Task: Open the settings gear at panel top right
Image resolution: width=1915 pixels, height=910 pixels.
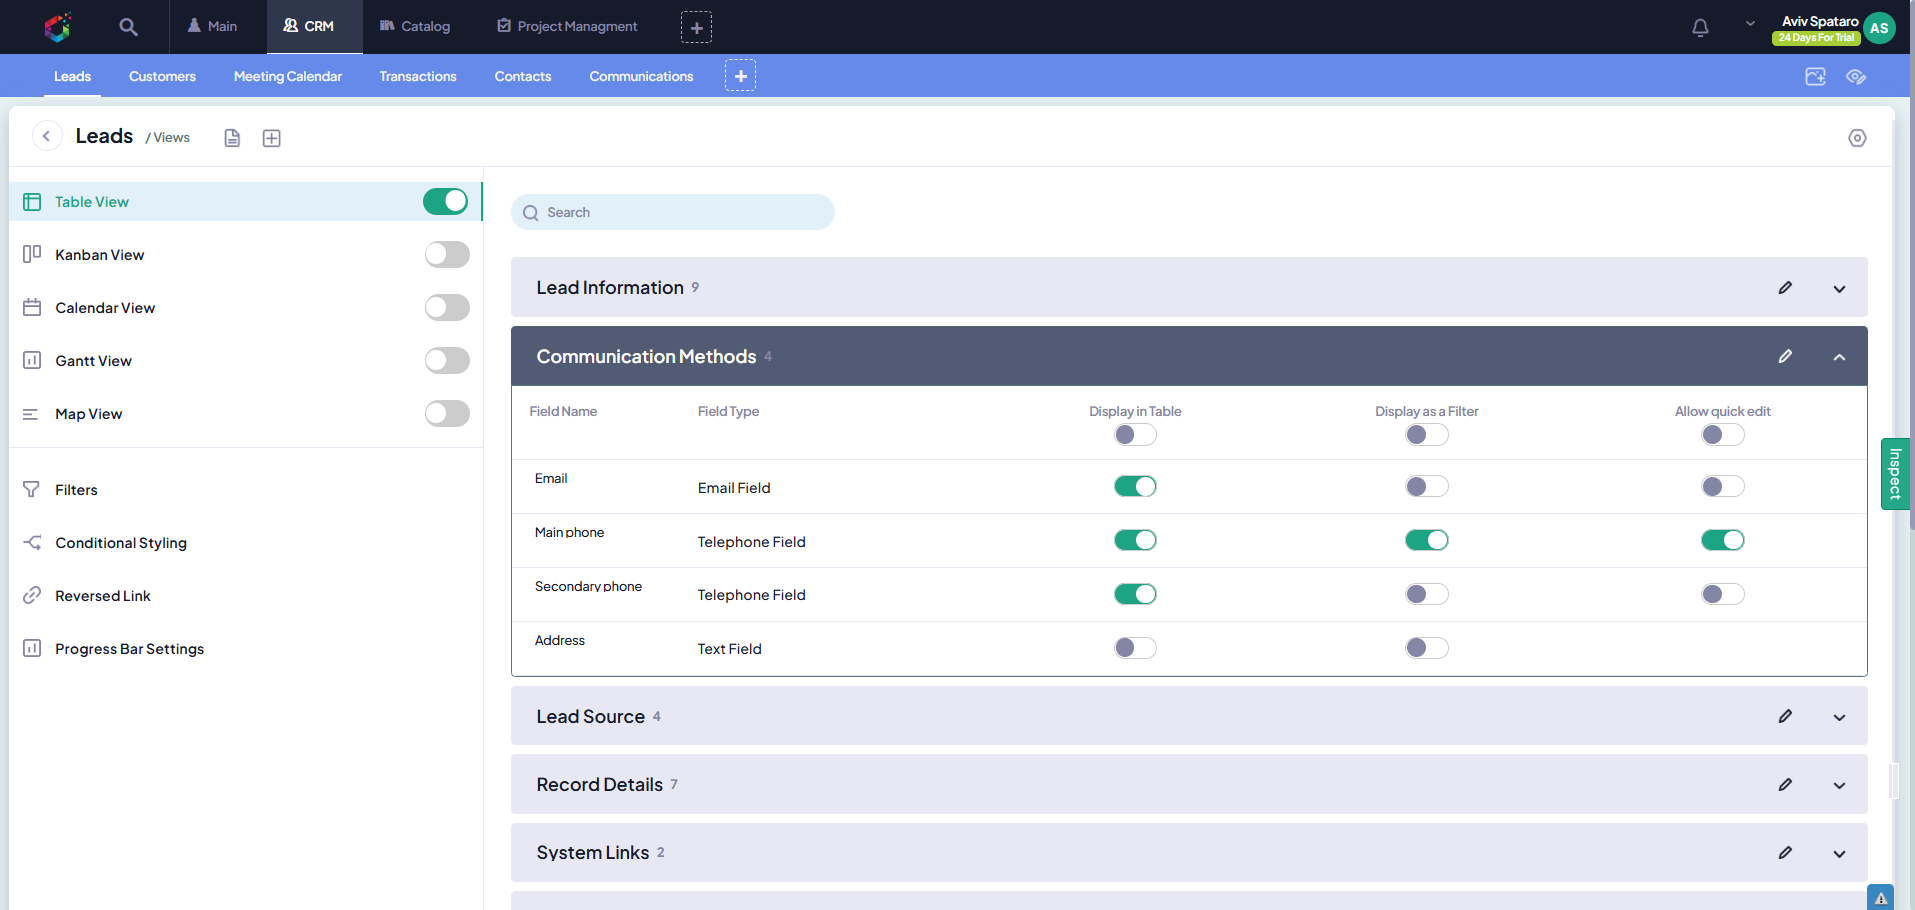Action: pos(1856,138)
